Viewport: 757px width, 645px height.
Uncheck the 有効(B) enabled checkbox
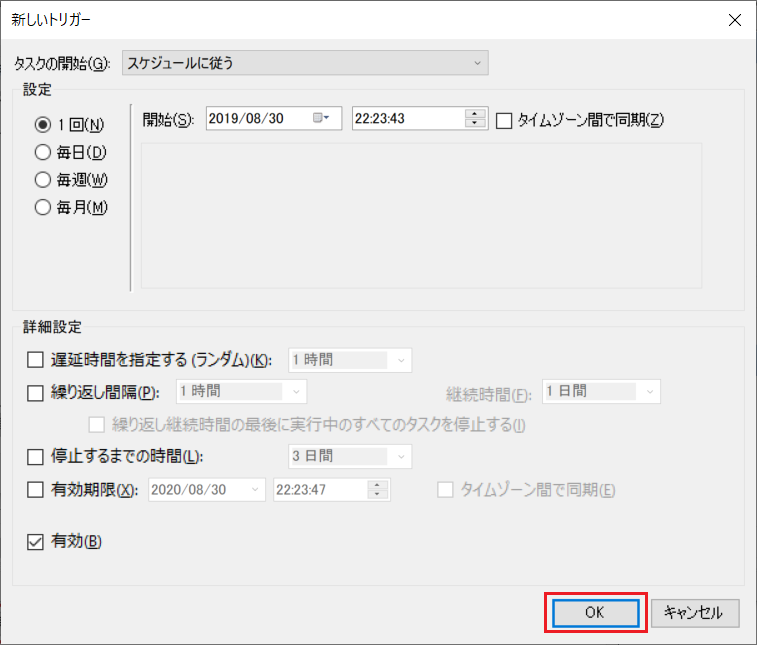(35, 542)
